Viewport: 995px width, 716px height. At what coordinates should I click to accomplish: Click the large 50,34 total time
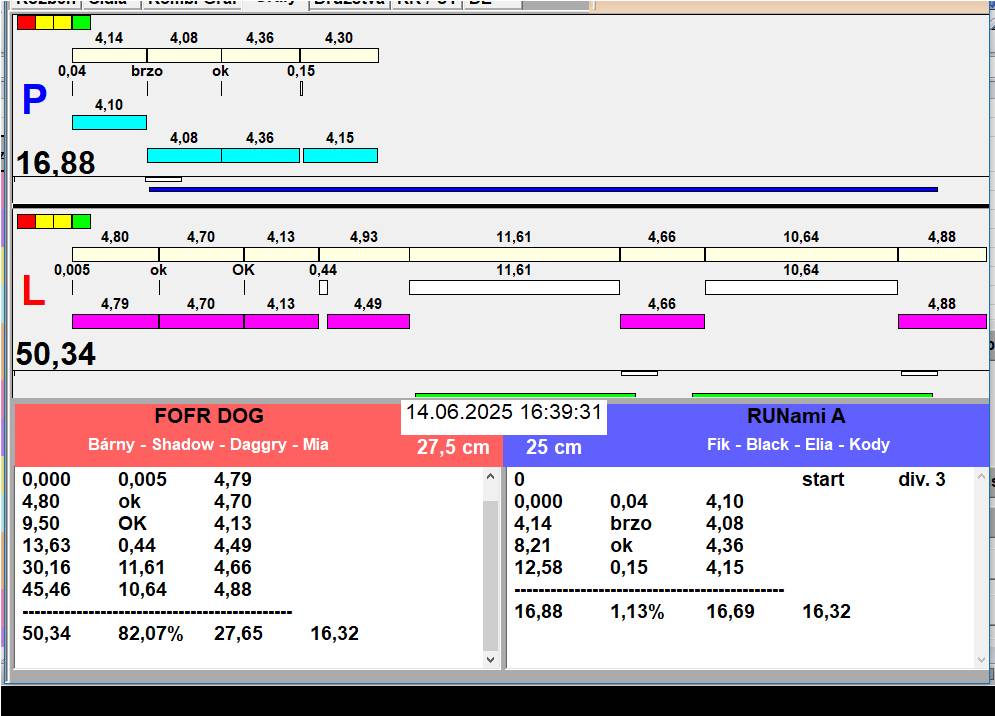tap(56, 354)
